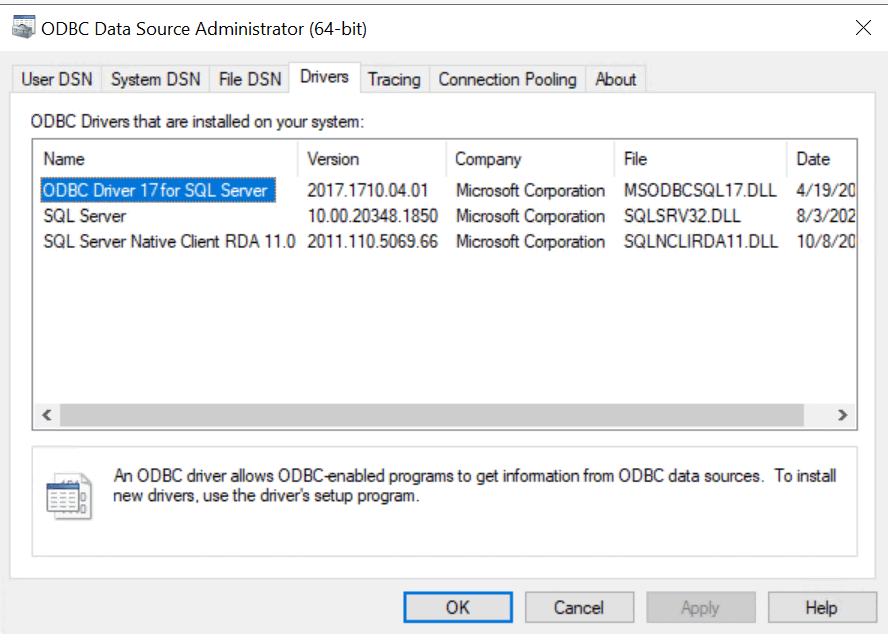Click the right scroll arrow of the list
This screenshot has height=634, width=888.
[842, 414]
